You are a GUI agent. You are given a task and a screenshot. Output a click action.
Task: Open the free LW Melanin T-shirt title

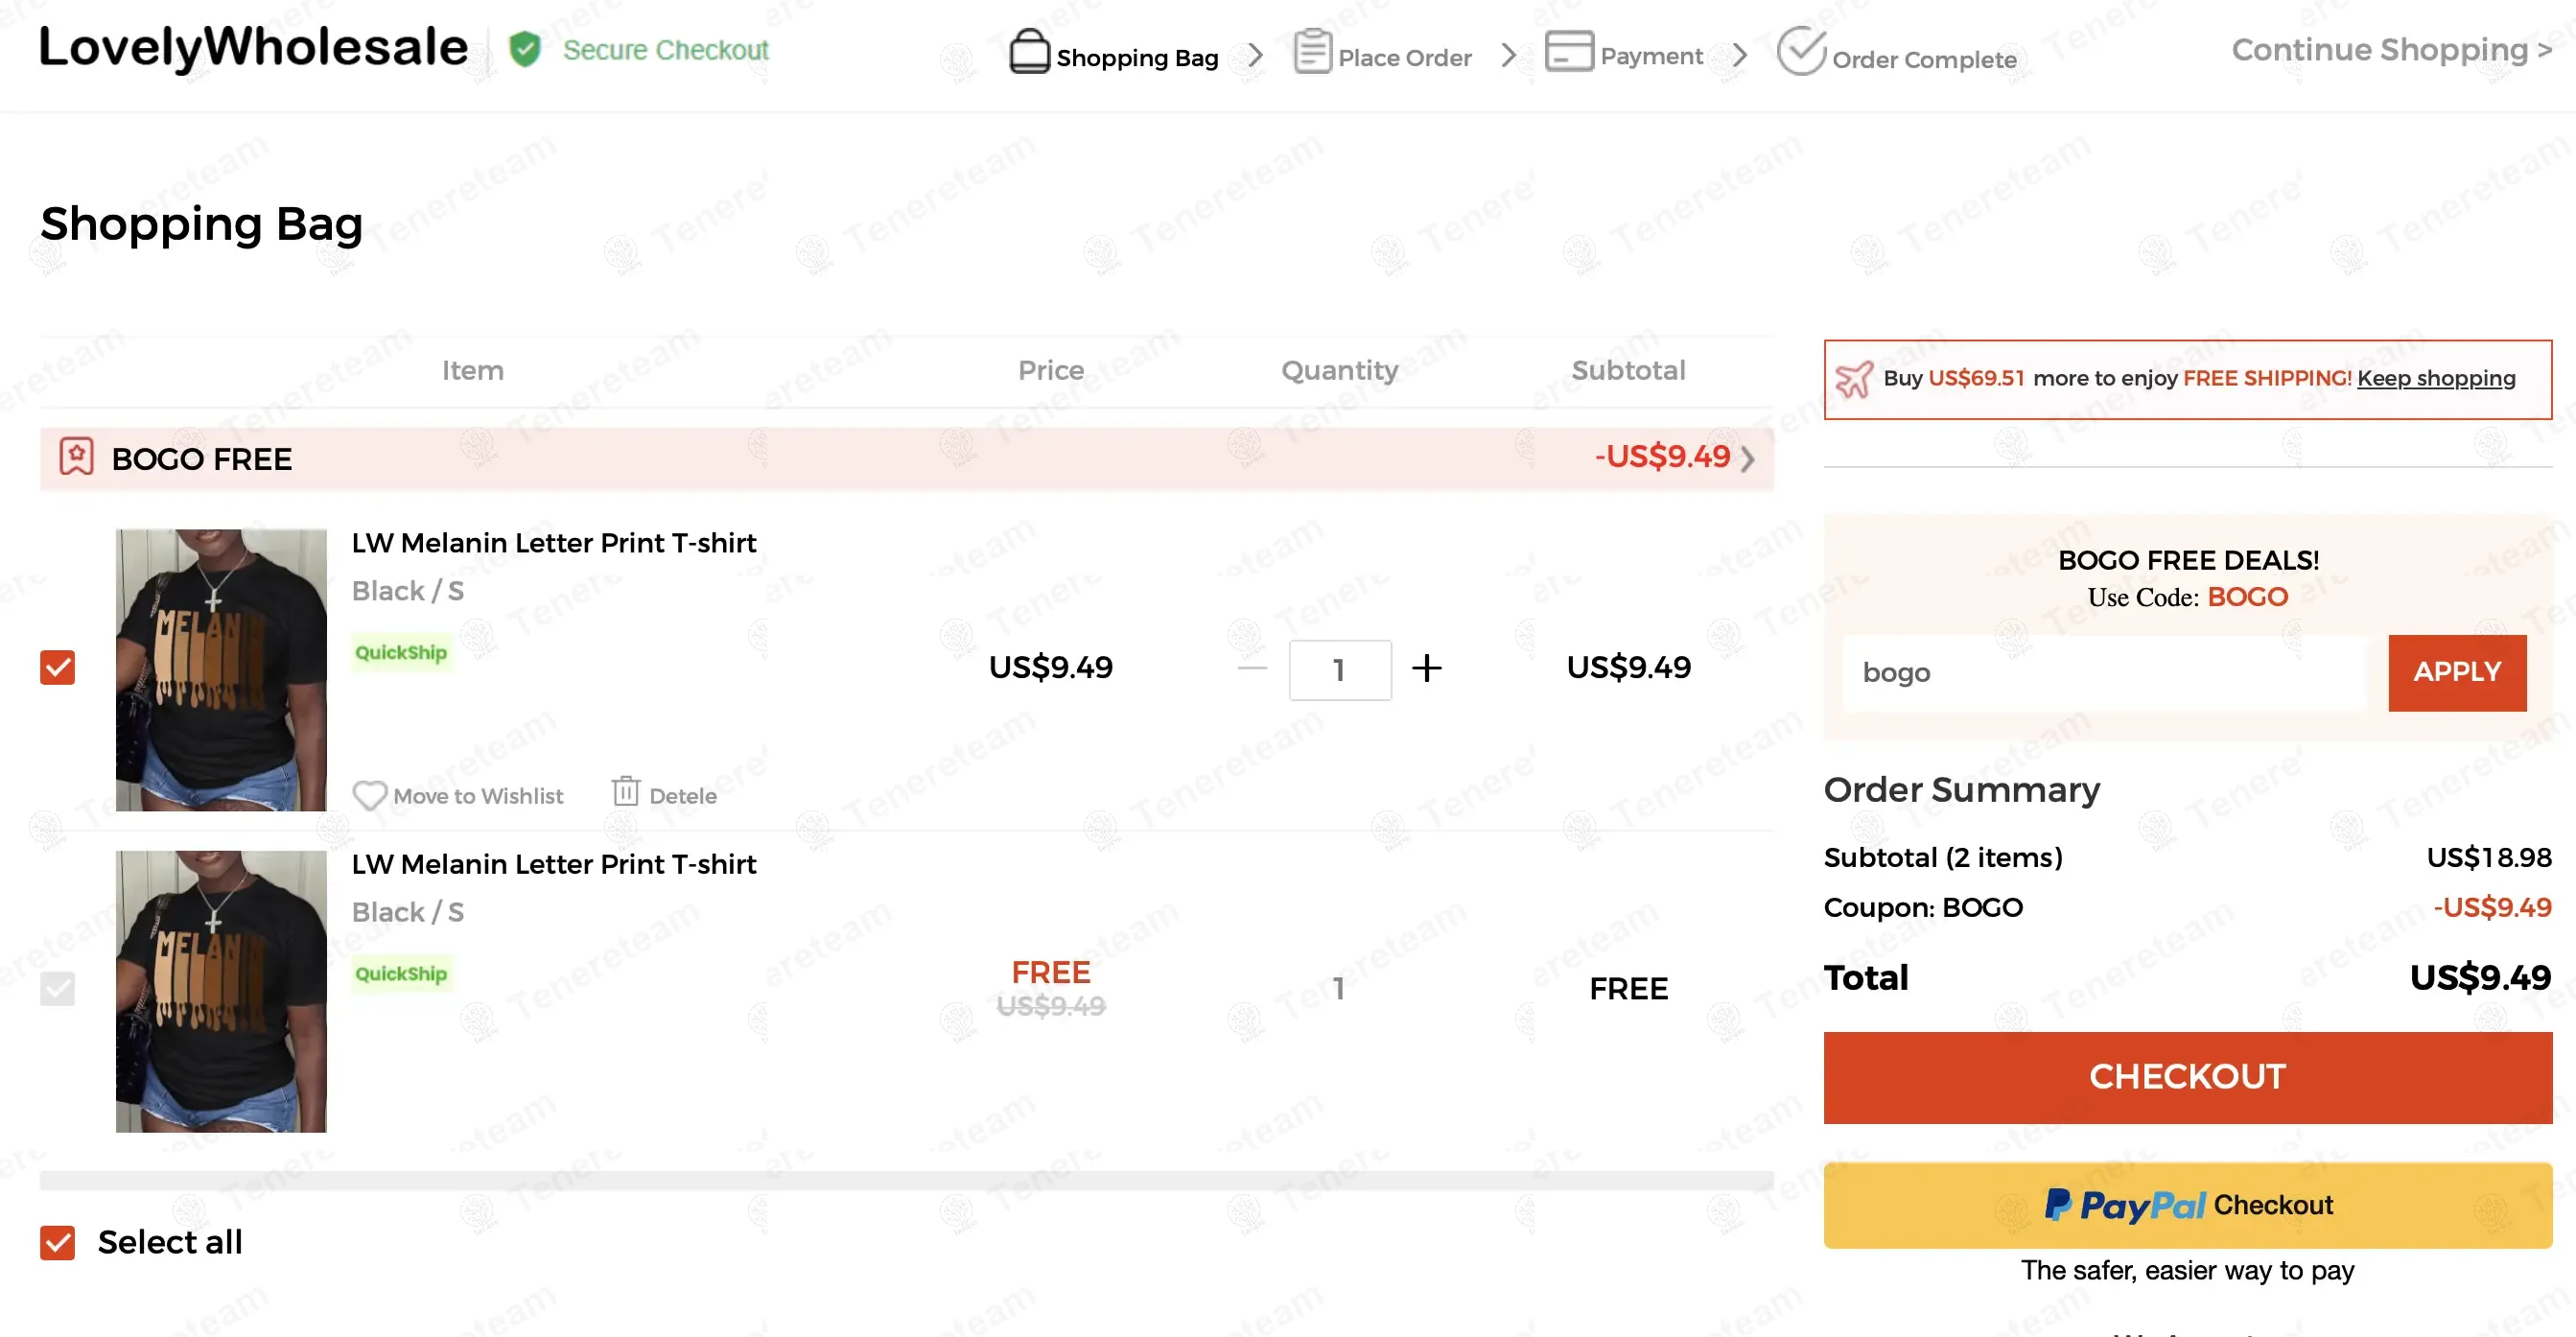coord(554,864)
